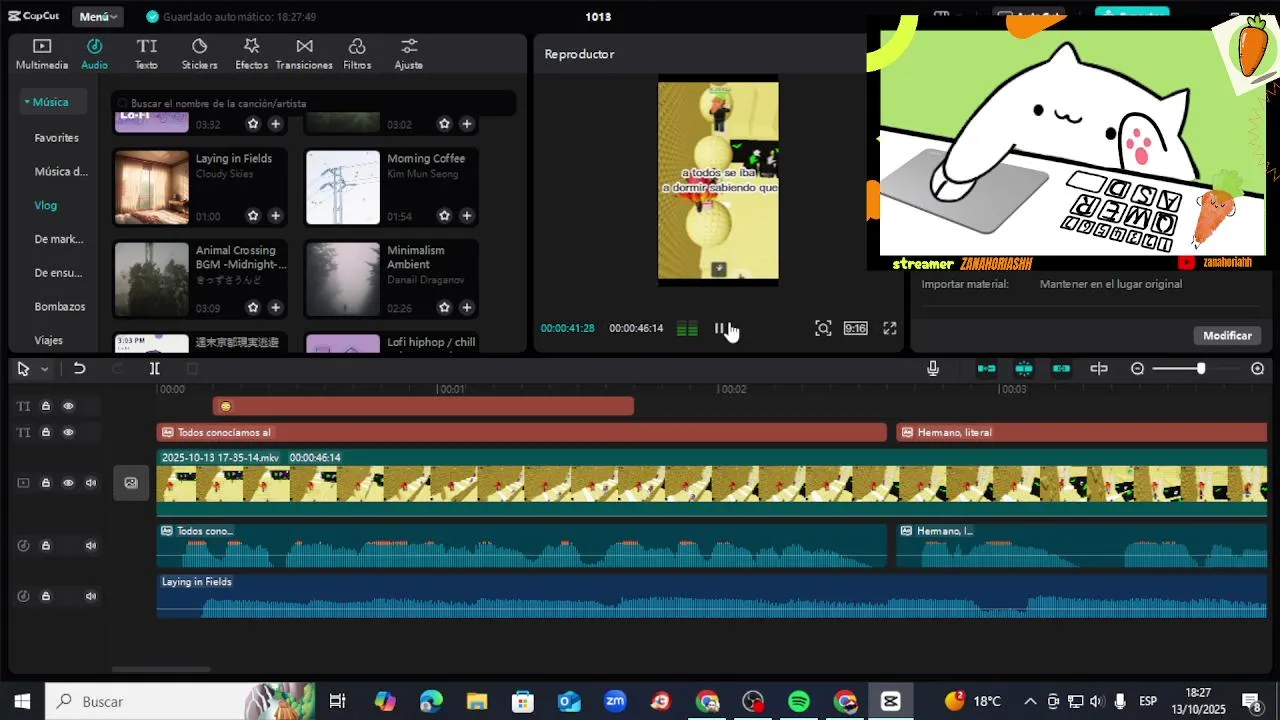The height and width of the screenshot is (720, 1280).
Task: Add Animal Crossing BGM to timeline
Action: pyautogui.click(x=275, y=307)
